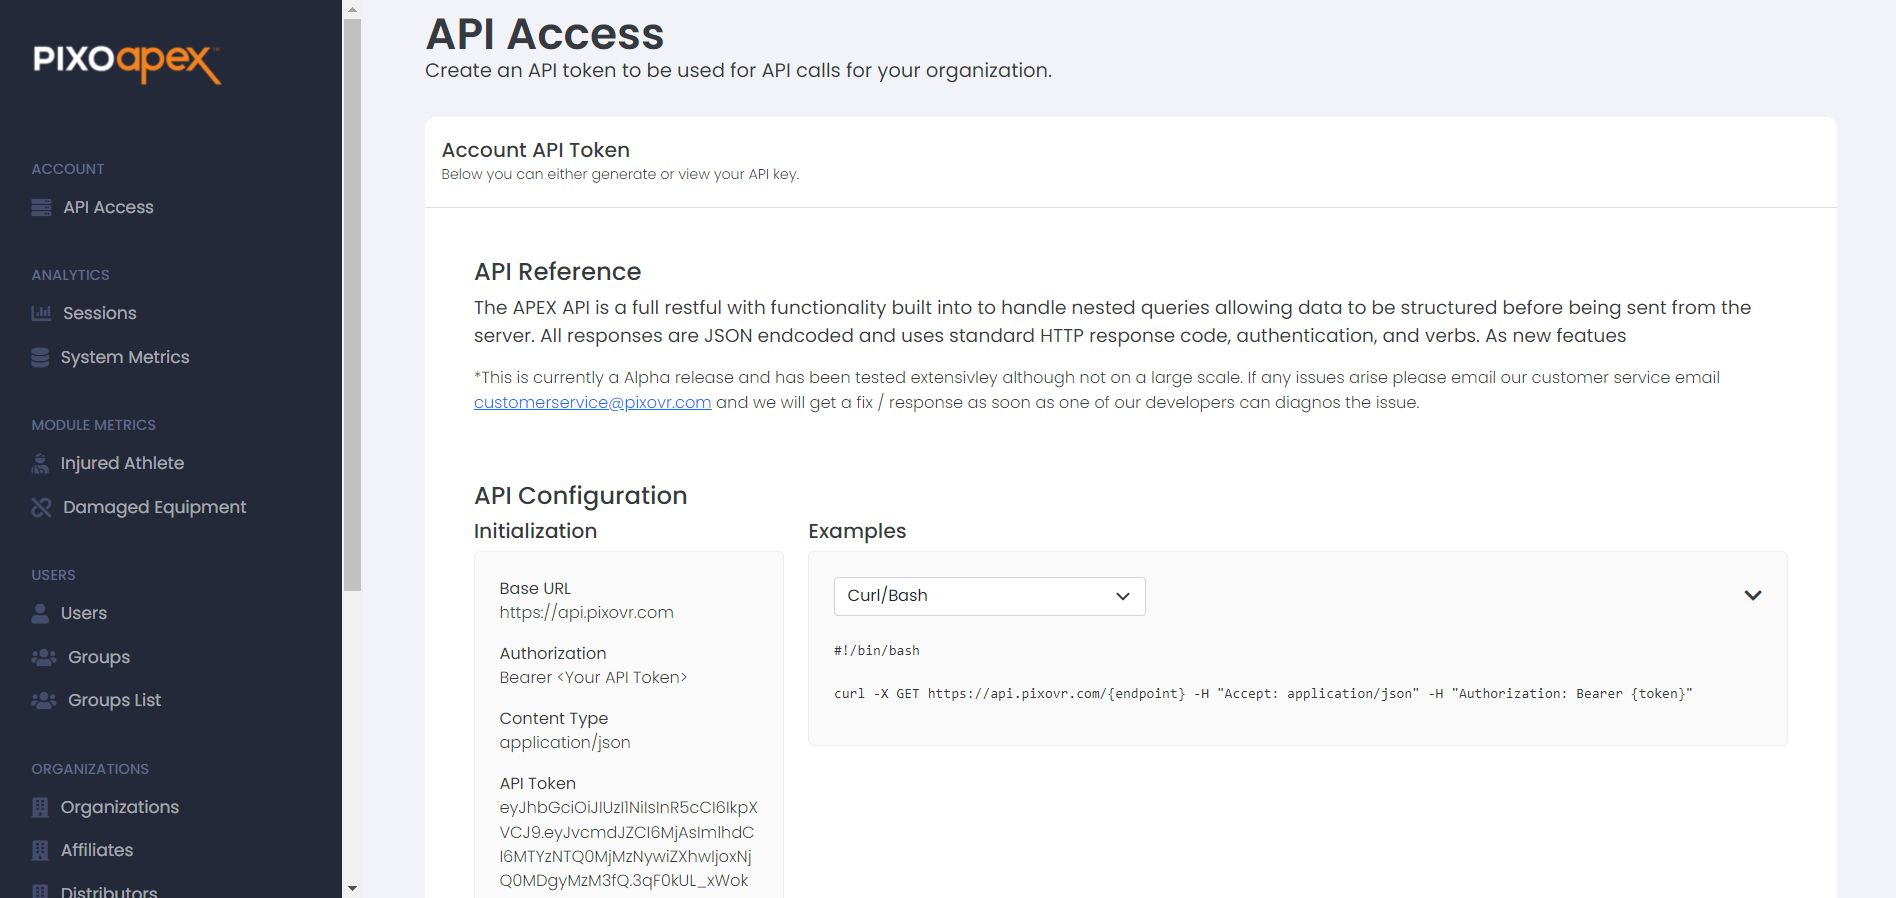Open the System Metrics page
Screen dimensions: 1896x898
point(125,358)
